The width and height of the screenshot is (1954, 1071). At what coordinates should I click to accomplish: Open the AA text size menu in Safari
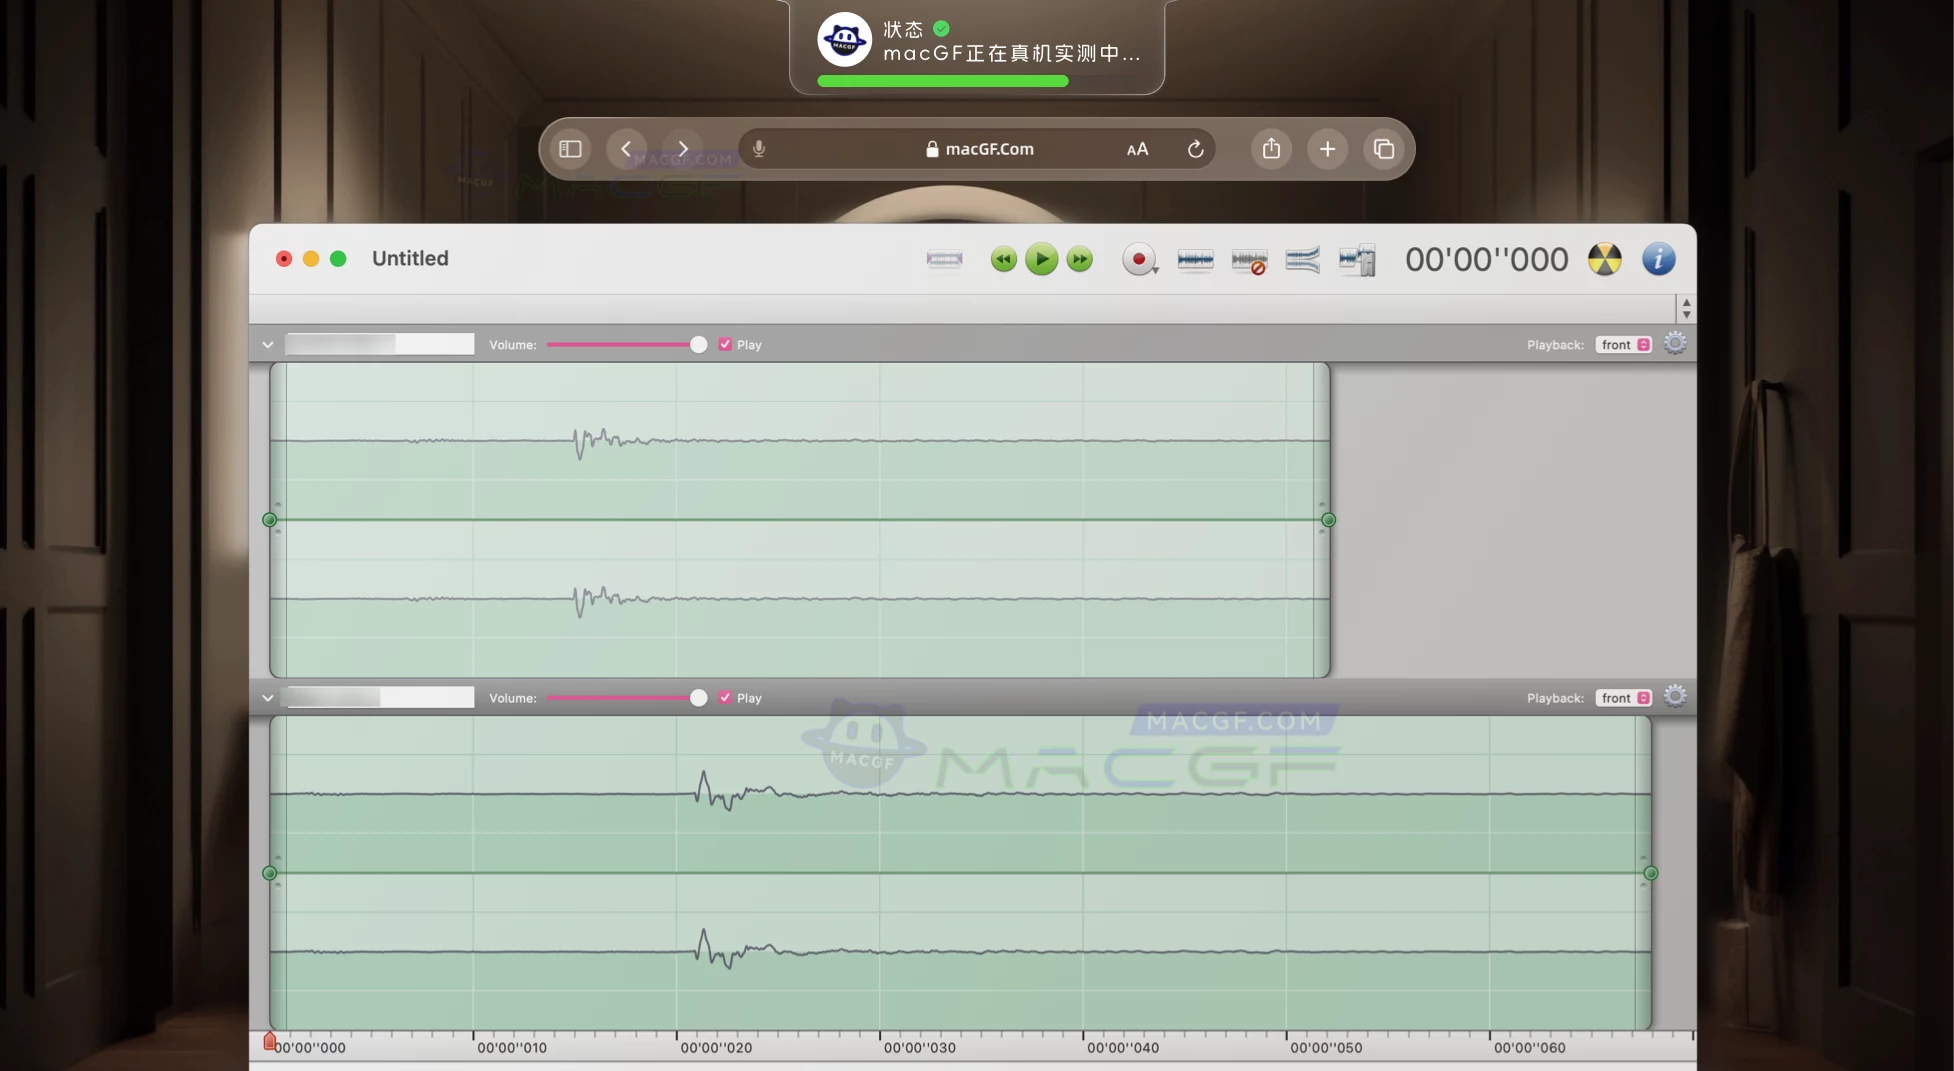click(1136, 148)
